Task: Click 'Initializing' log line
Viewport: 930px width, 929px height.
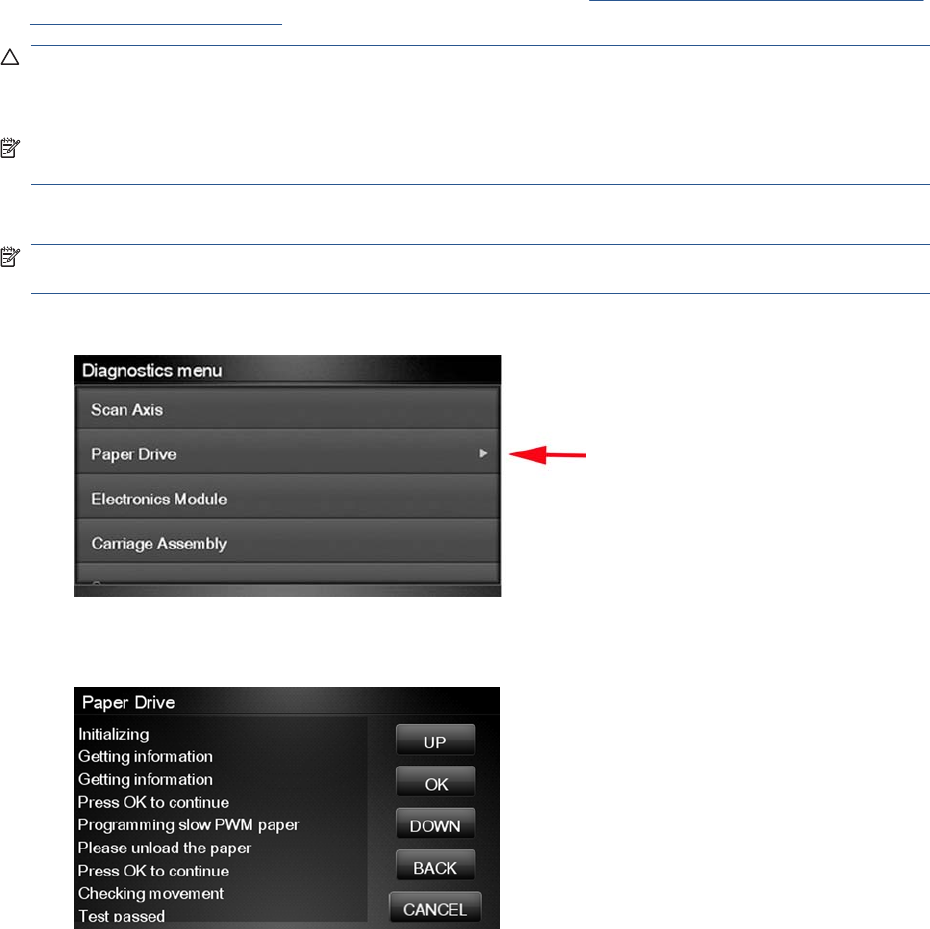Action: [x=114, y=734]
